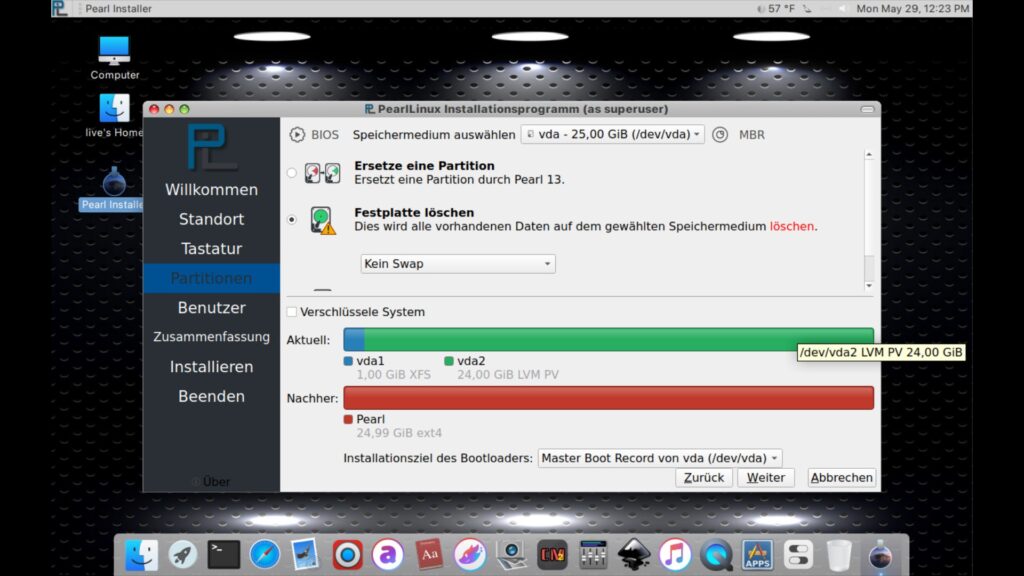Open the QuickTime player dock icon
This screenshot has width=1024, height=576.
pyautogui.click(x=716, y=554)
